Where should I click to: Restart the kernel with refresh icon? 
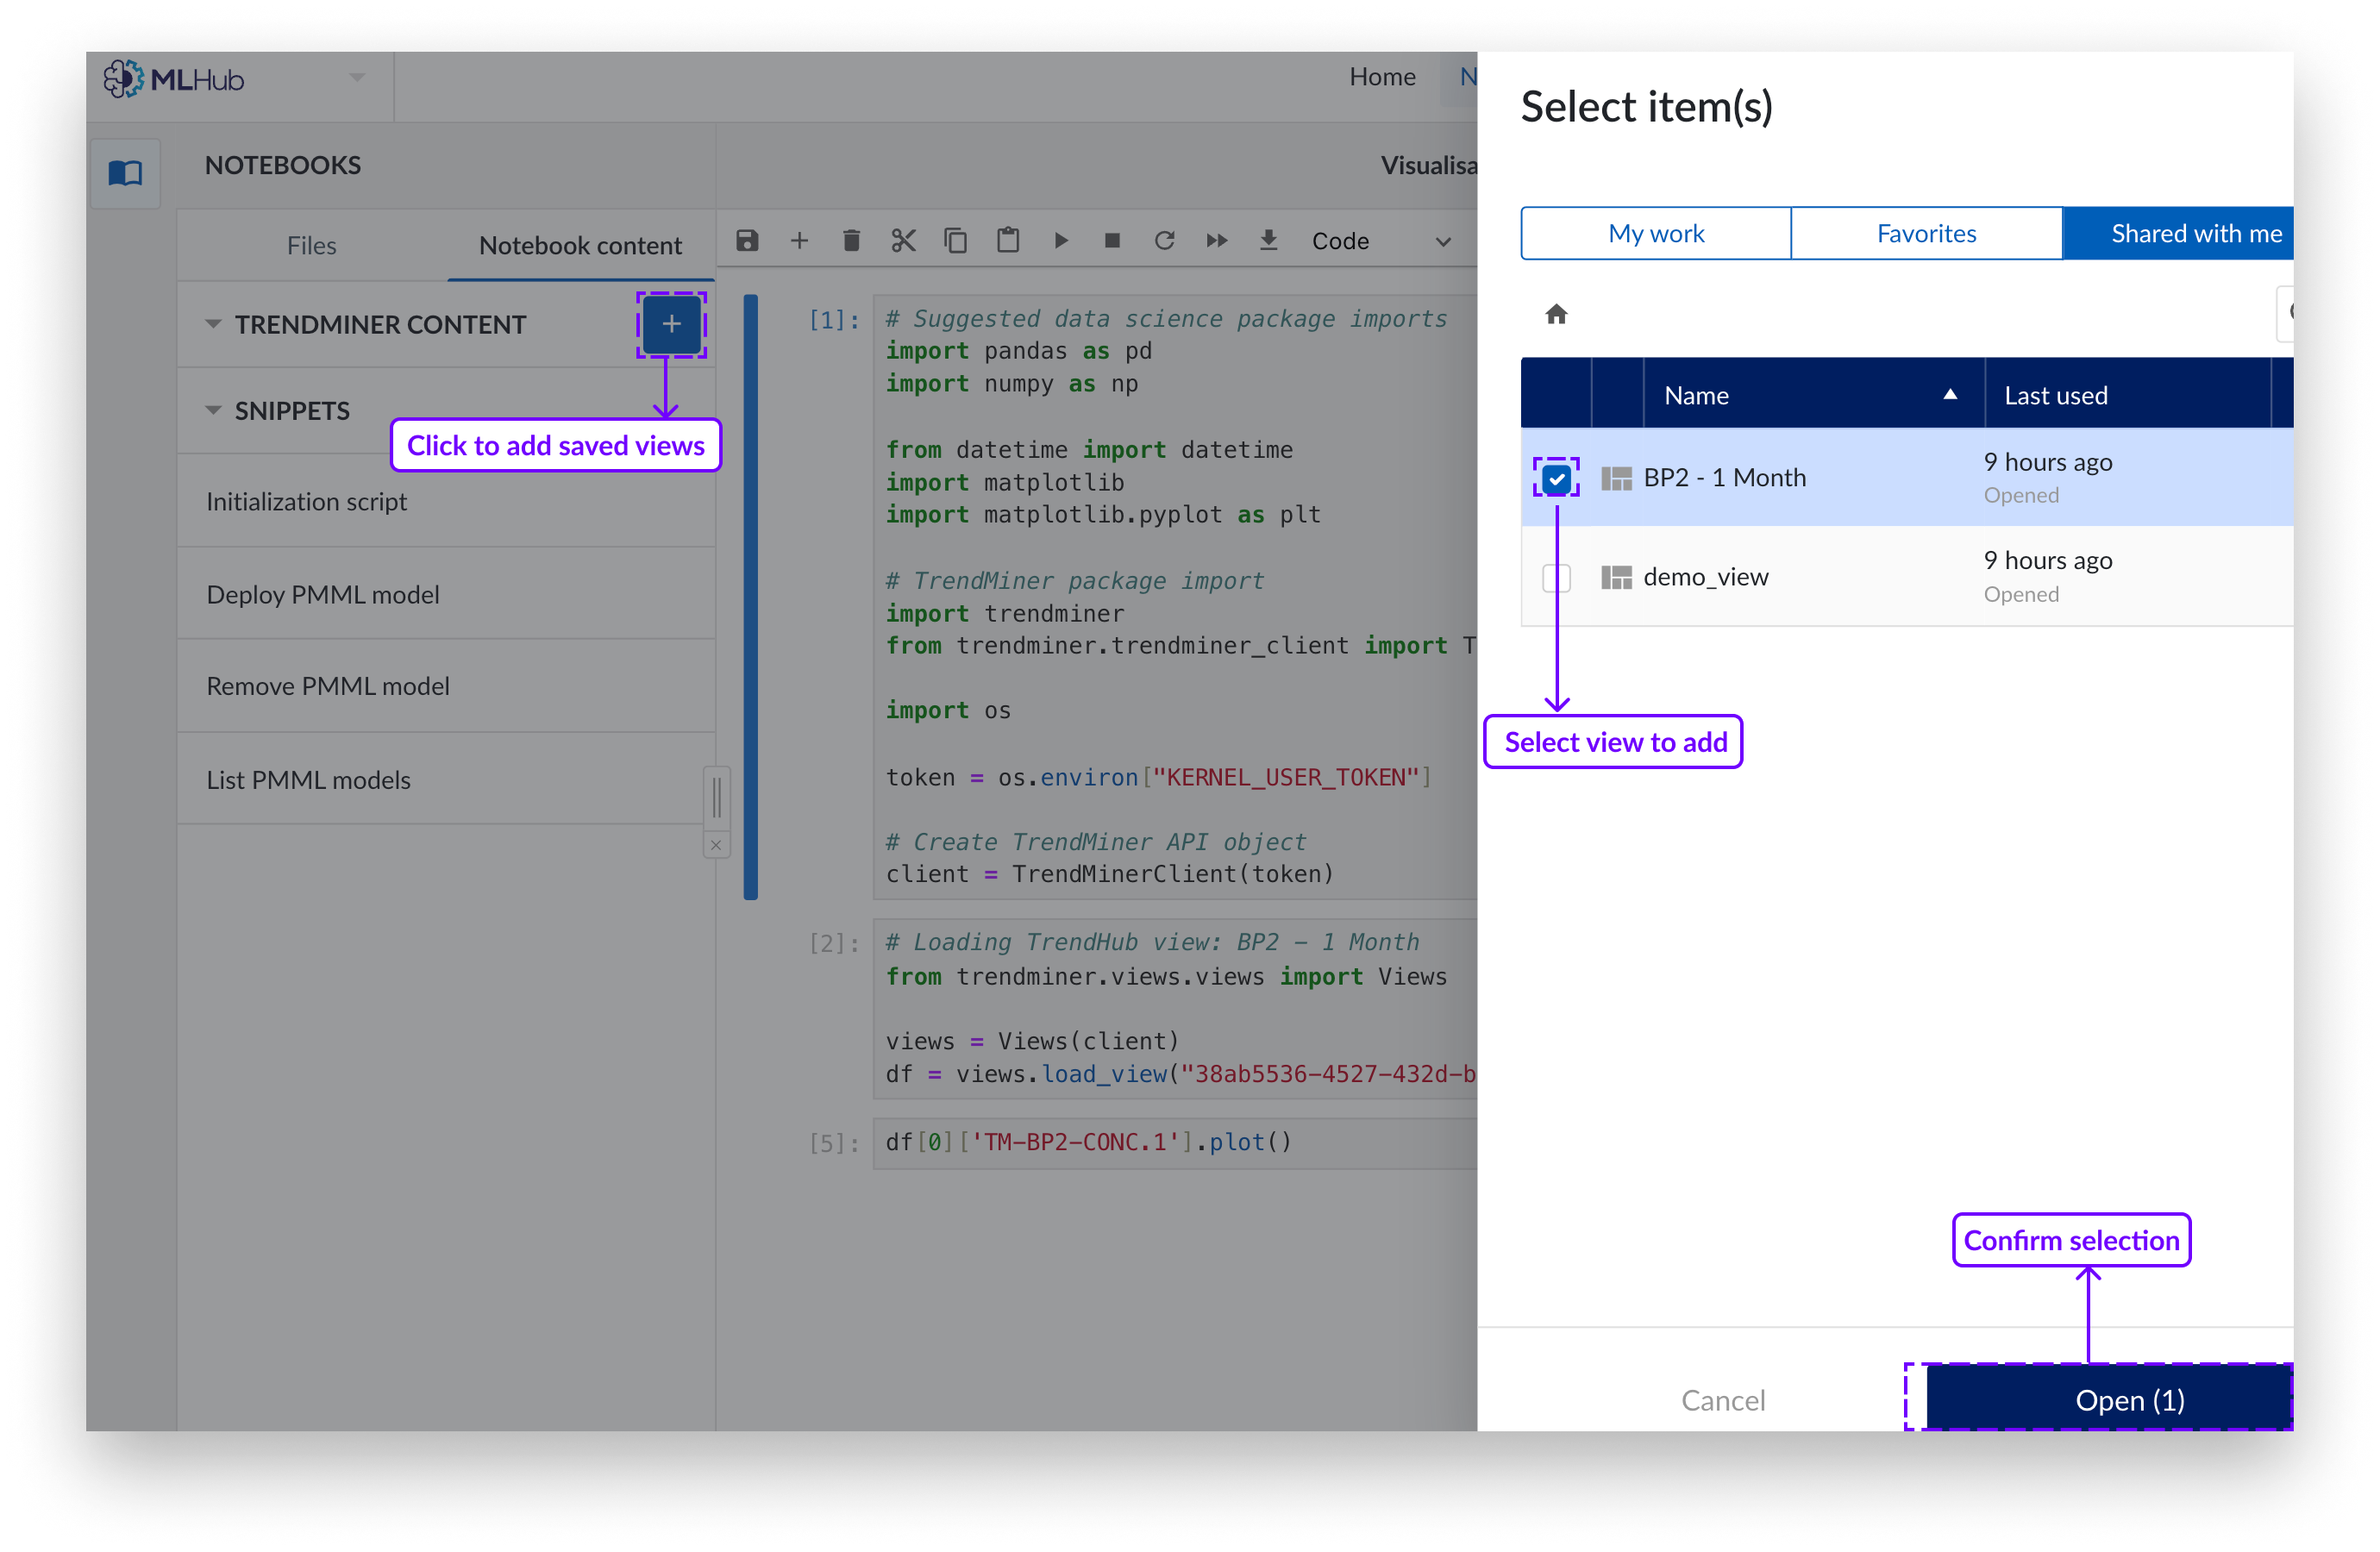[x=1164, y=241]
